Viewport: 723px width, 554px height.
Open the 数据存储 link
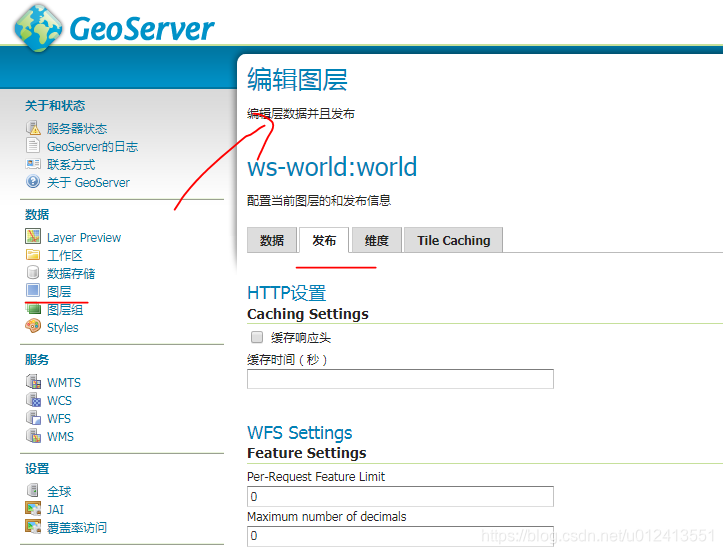71,274
